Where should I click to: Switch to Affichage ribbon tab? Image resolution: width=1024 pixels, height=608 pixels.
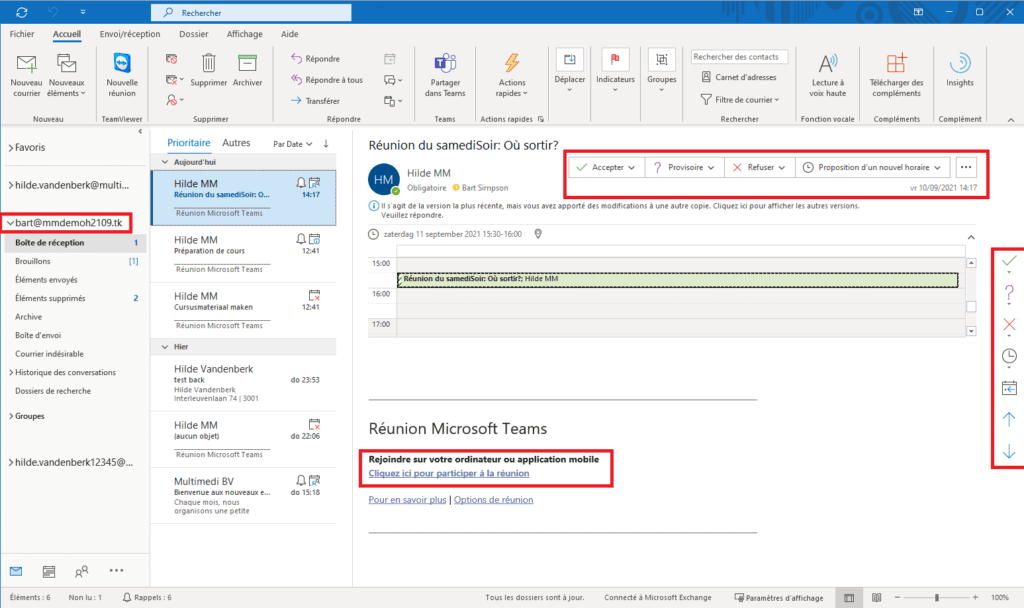(244, 34)
